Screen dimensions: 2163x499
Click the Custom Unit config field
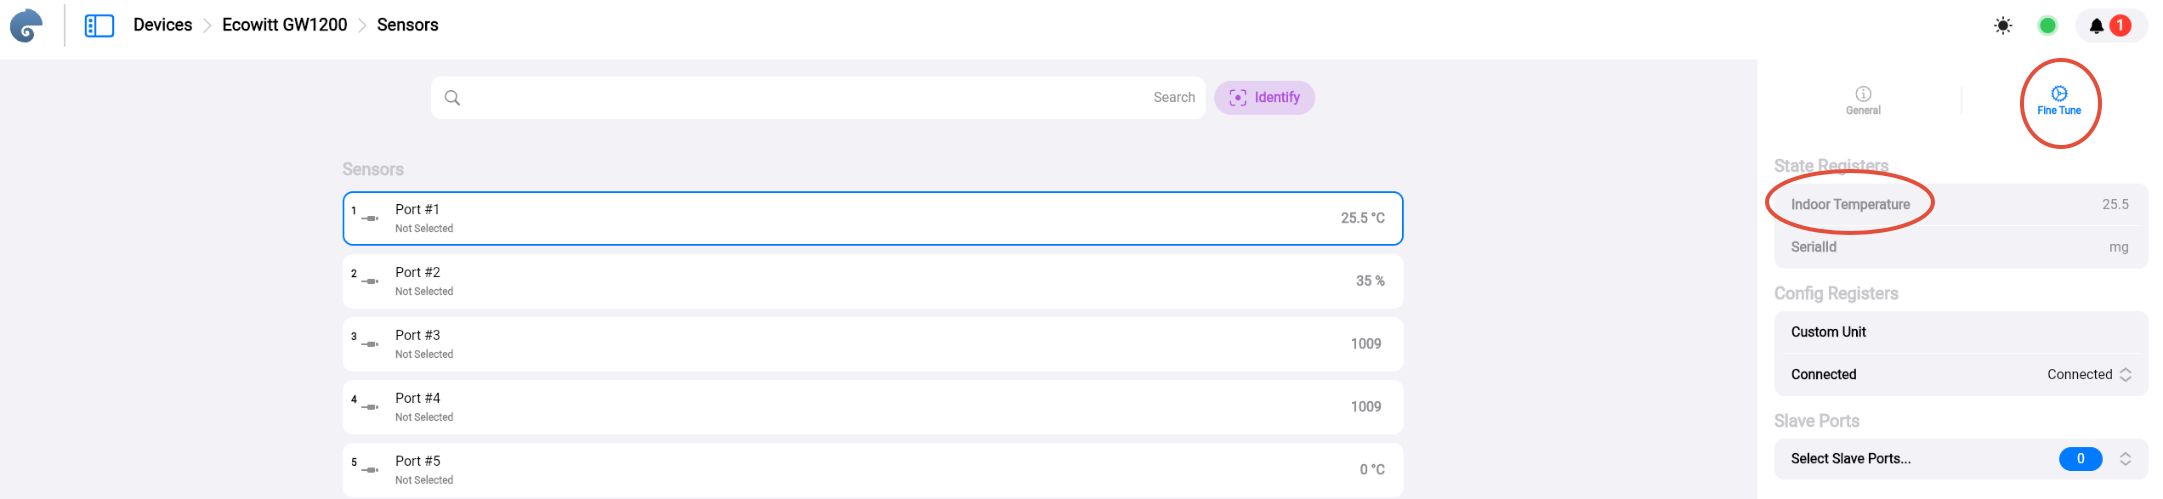coord(1960,332)
